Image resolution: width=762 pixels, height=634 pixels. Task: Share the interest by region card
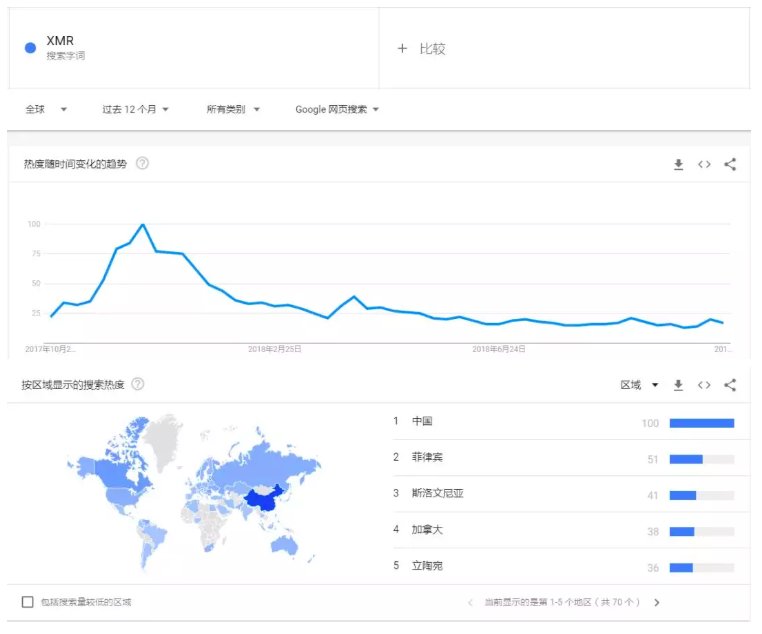(x=730, y=385)
